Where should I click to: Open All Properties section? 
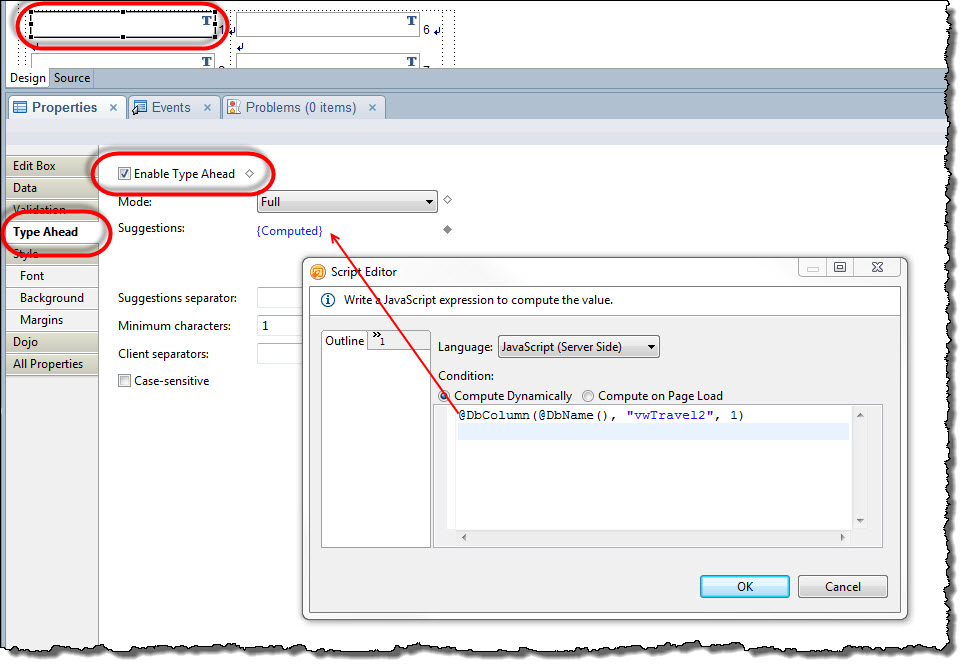[52, 364]
